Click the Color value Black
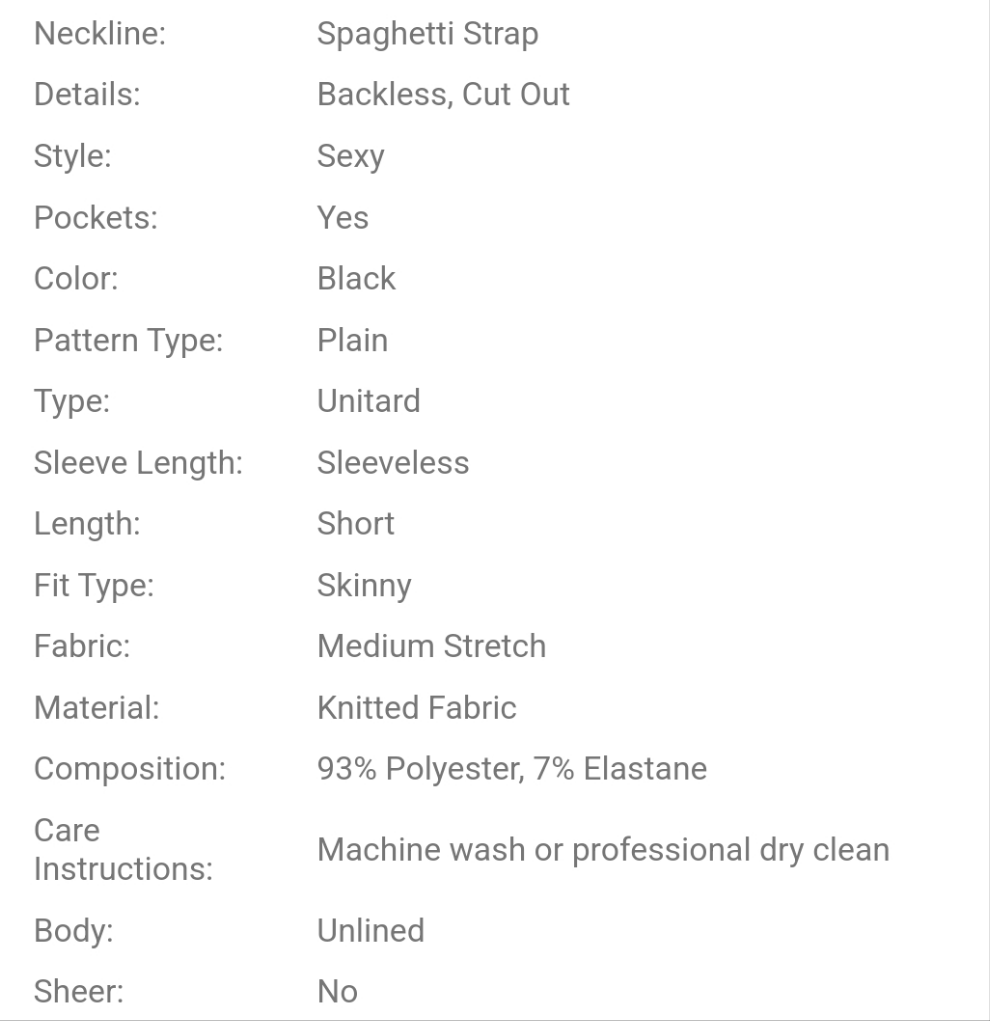The height and width of the screenshot is (1021, 990). 356,278
